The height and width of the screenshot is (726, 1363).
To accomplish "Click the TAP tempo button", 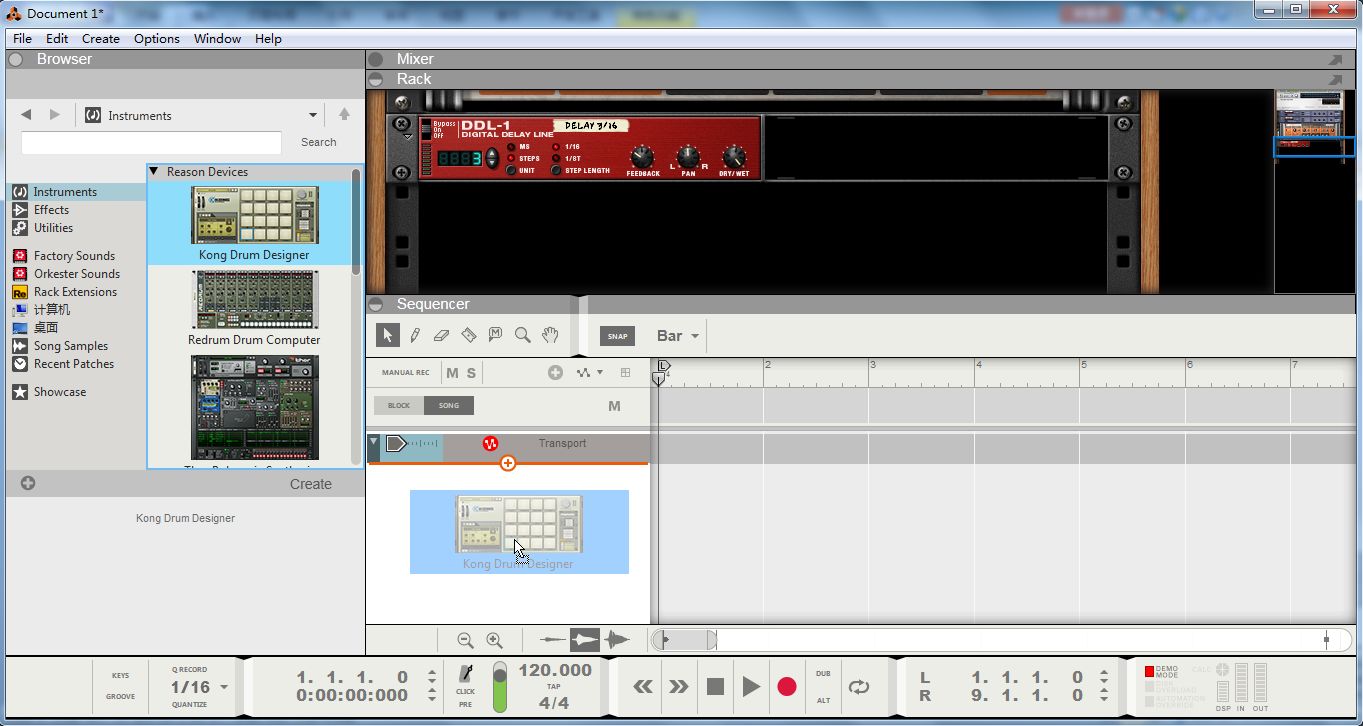I will [x=553, y=687].
